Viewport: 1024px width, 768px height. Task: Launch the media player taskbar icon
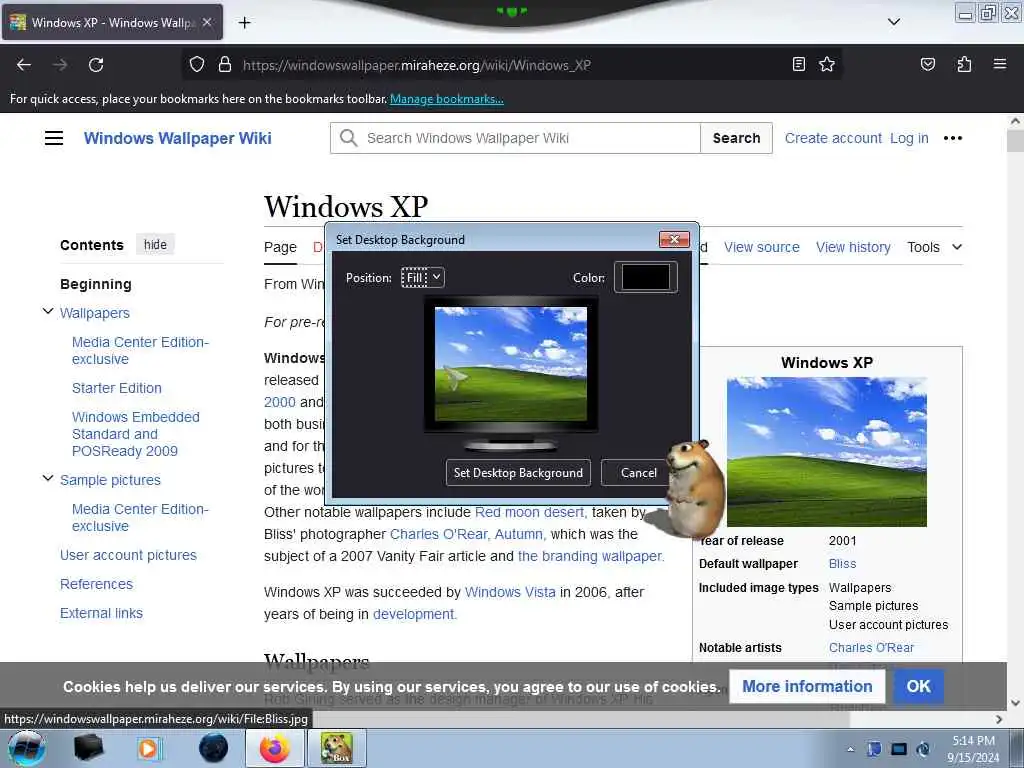[149, 748]
